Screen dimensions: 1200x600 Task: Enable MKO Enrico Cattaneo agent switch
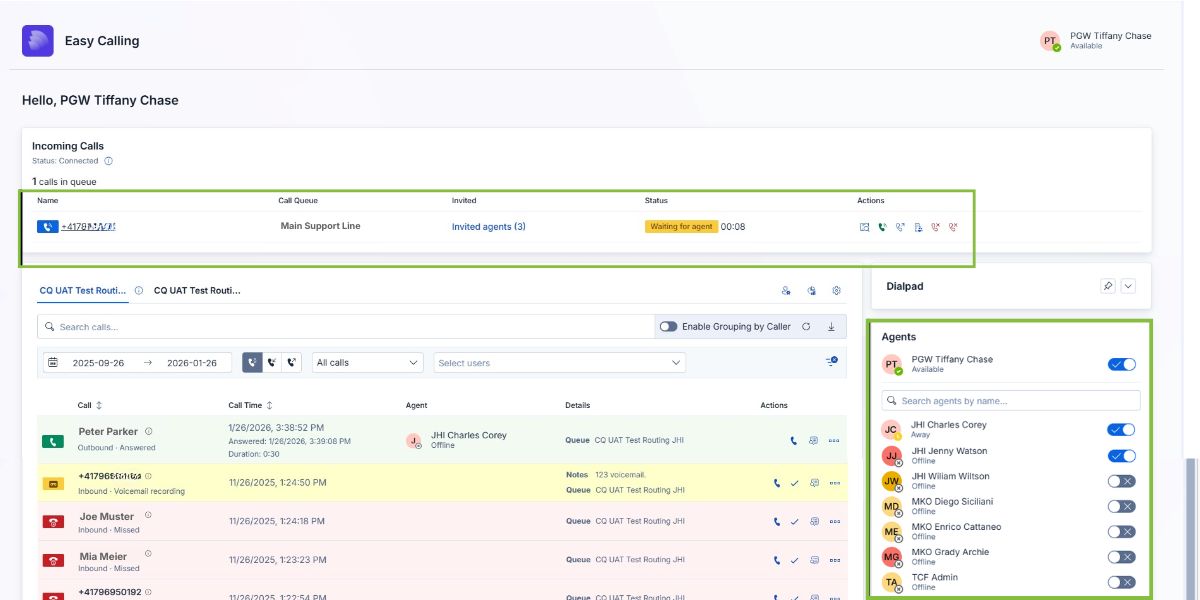tap(1122, 532)
